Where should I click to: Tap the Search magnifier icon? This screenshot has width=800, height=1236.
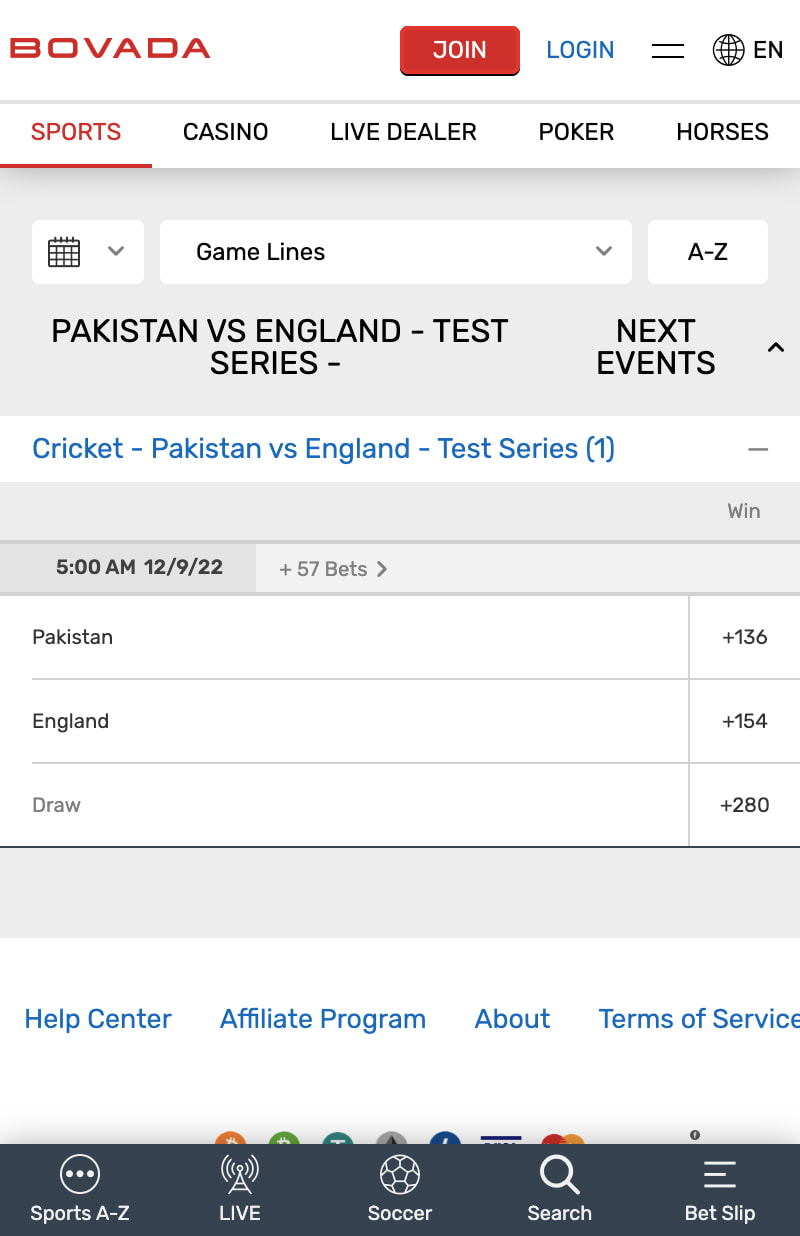coord(559,1175)
